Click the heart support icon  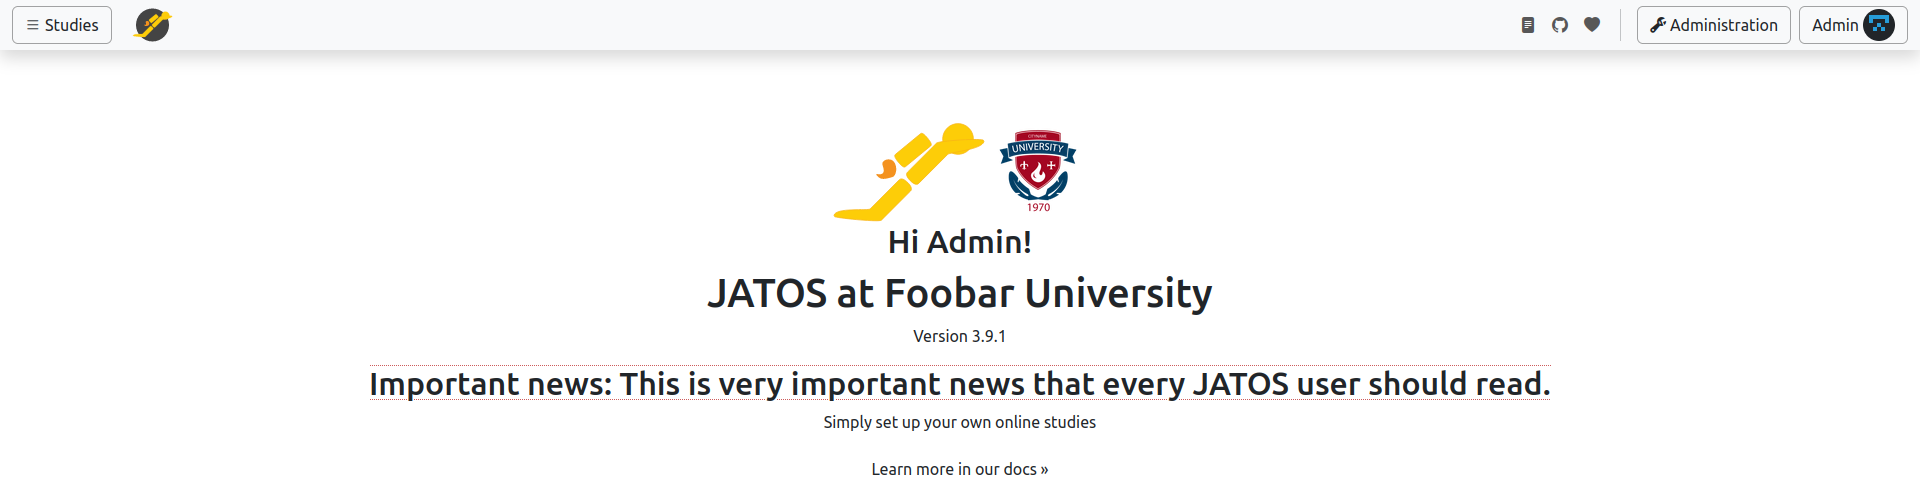tap(1592, 25)
